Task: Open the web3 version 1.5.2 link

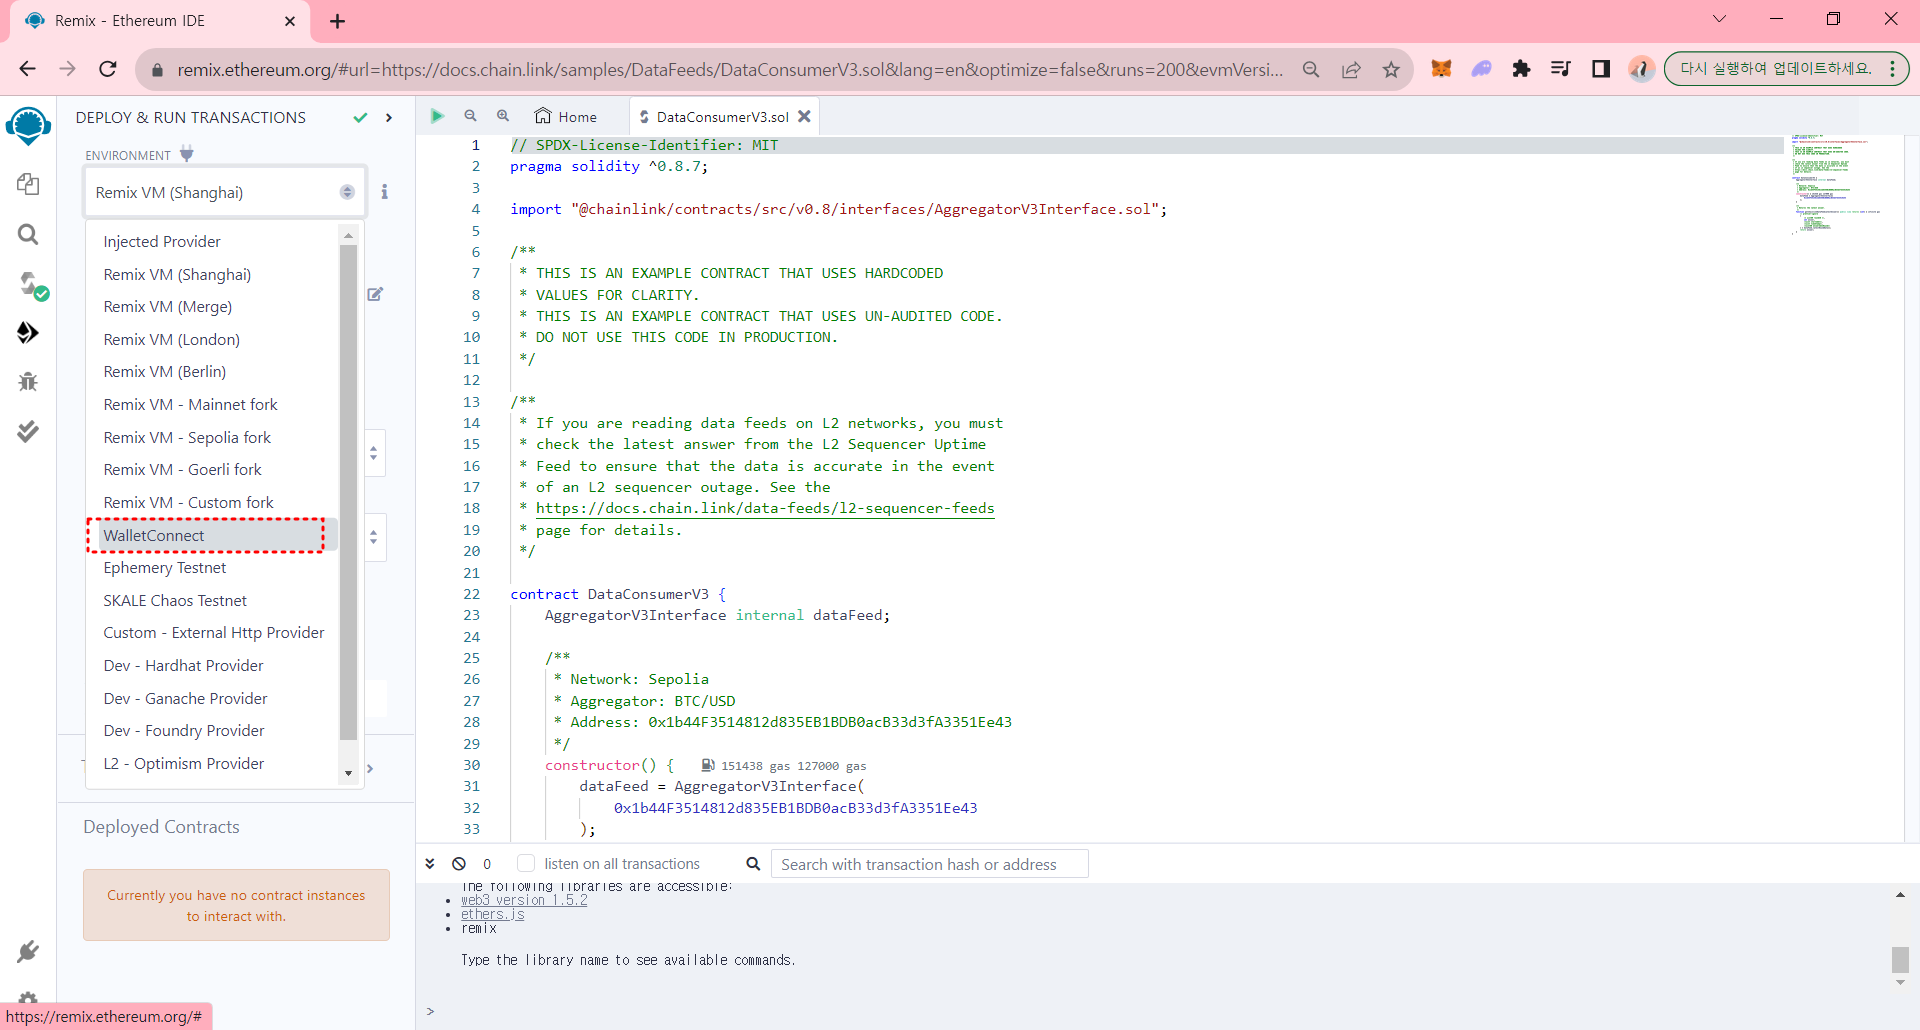Action: [x=524, y=901]
